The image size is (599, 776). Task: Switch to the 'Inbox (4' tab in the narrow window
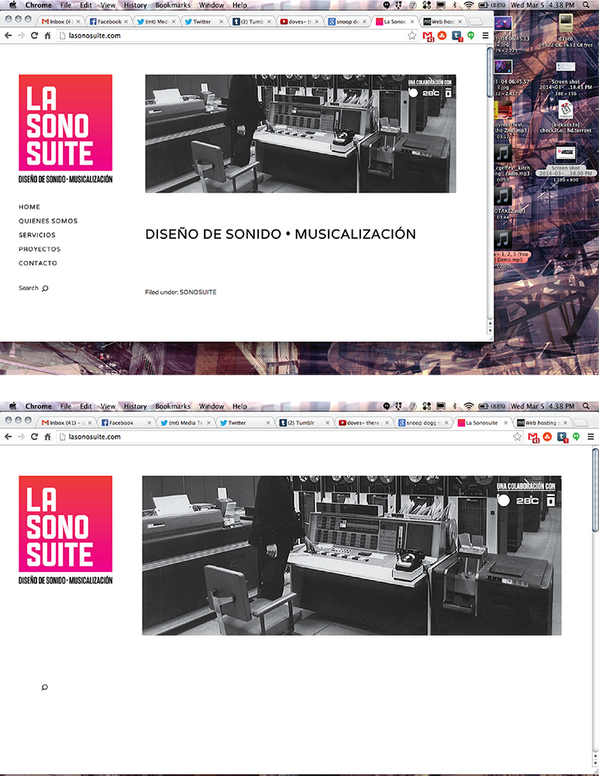coord(60,22)
